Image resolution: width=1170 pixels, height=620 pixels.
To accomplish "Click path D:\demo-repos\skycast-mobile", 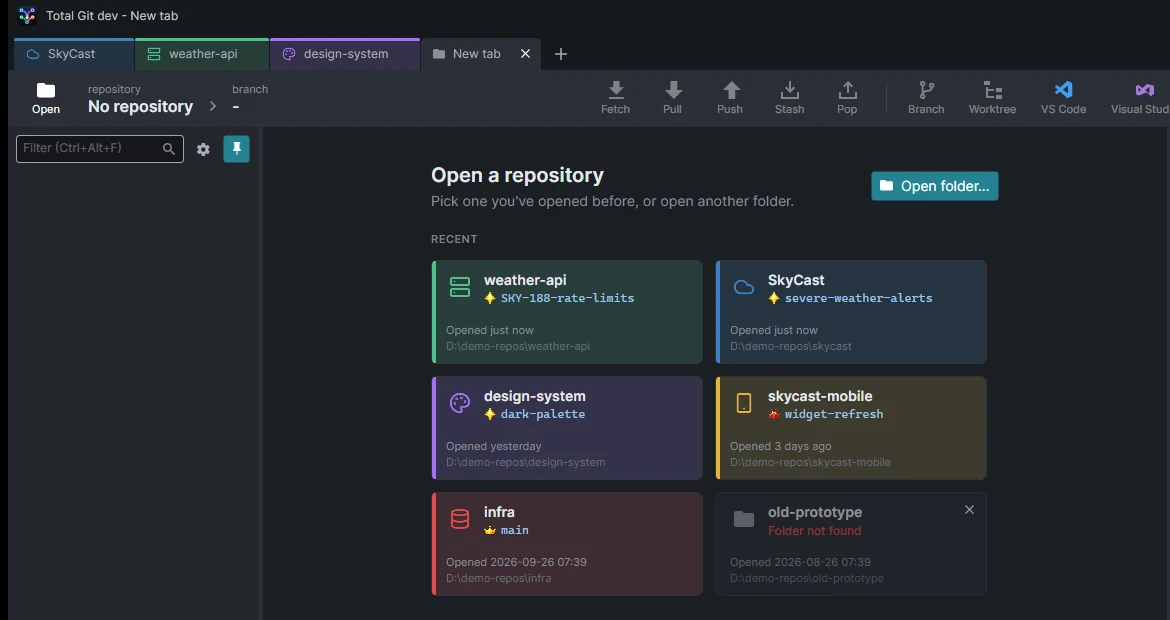I will [810, 462].
